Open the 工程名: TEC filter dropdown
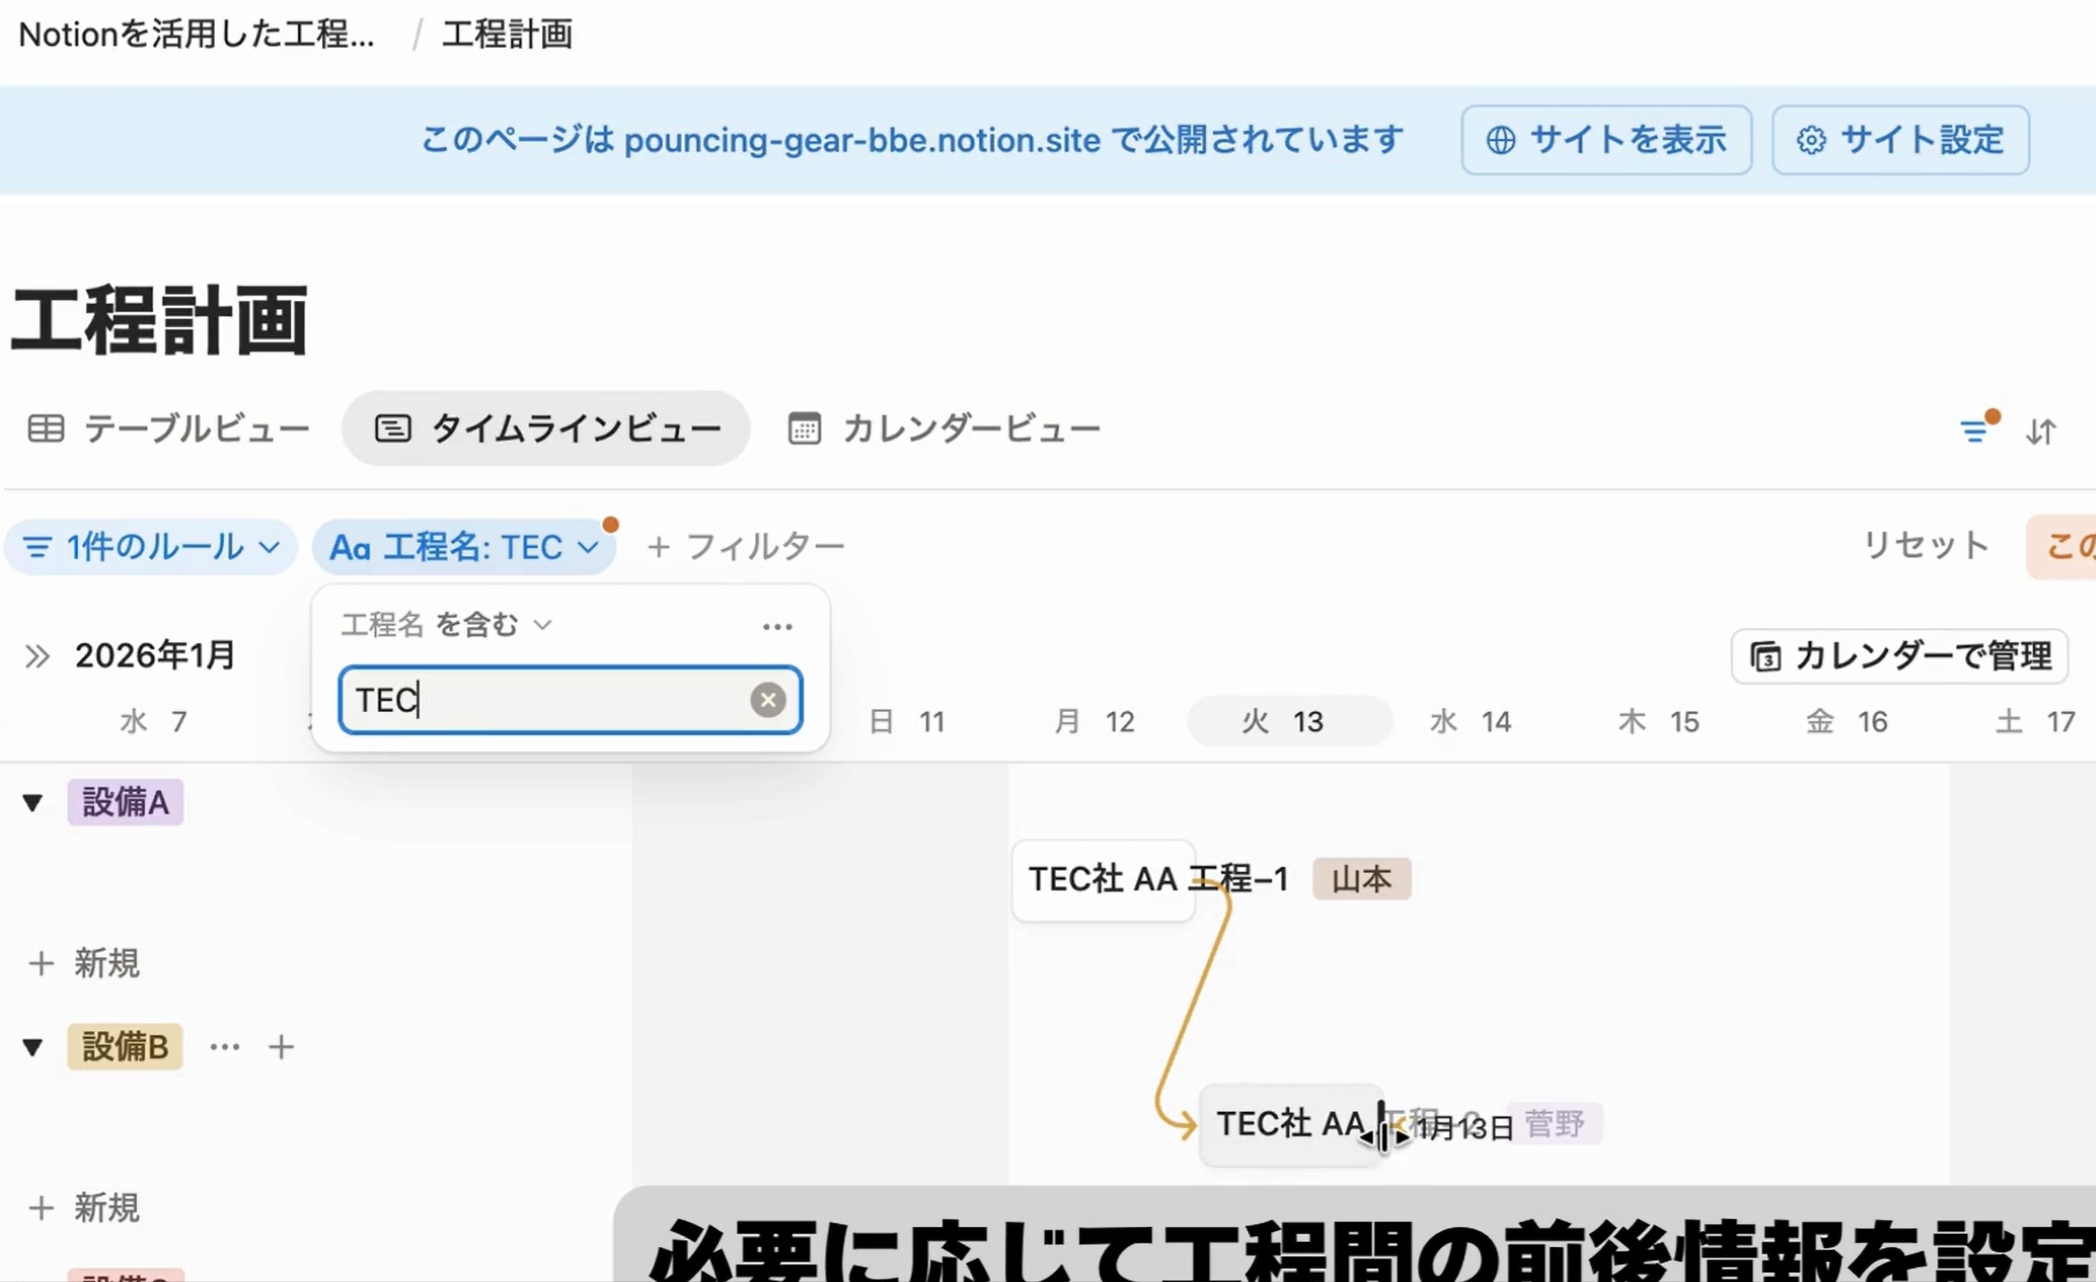Image resolution: width=2096 pixels, height=1282 pixels. (x=464, y=547)
